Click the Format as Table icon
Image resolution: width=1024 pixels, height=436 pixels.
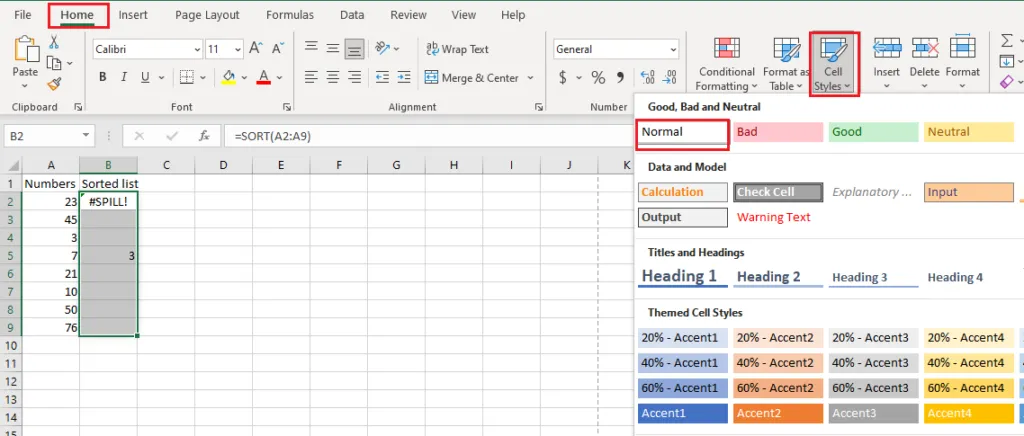coord(786,50)
